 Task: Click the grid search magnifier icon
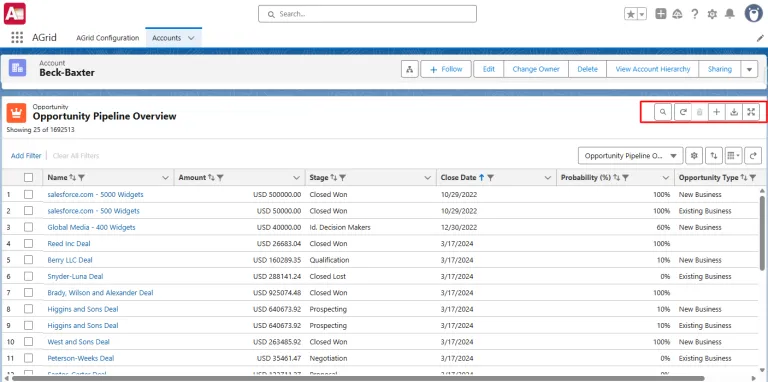click(663, 112)
